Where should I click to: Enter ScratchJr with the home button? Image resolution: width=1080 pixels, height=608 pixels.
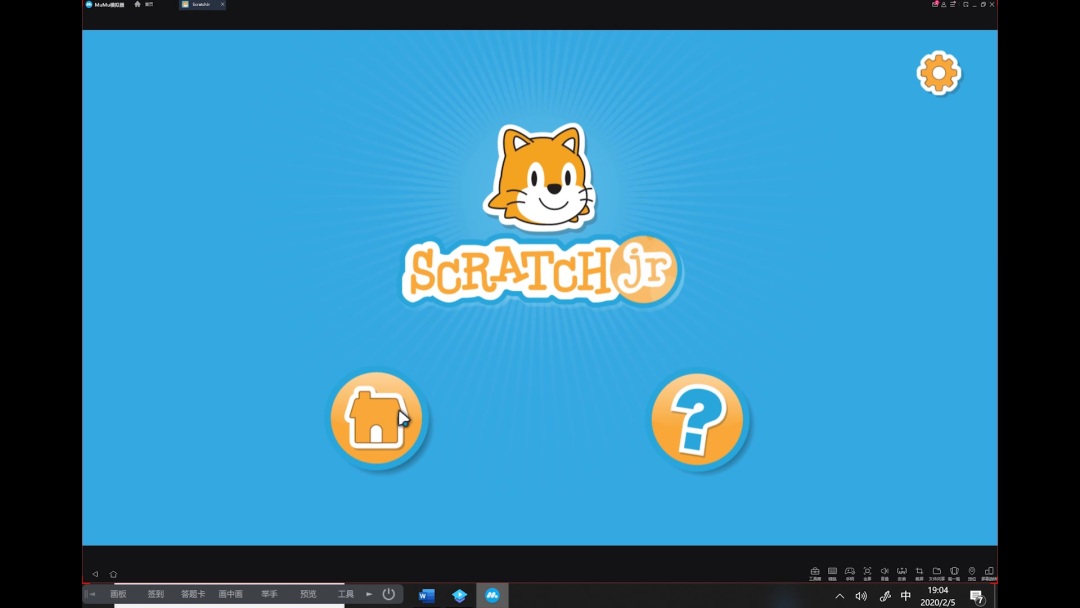pos(378,417)
